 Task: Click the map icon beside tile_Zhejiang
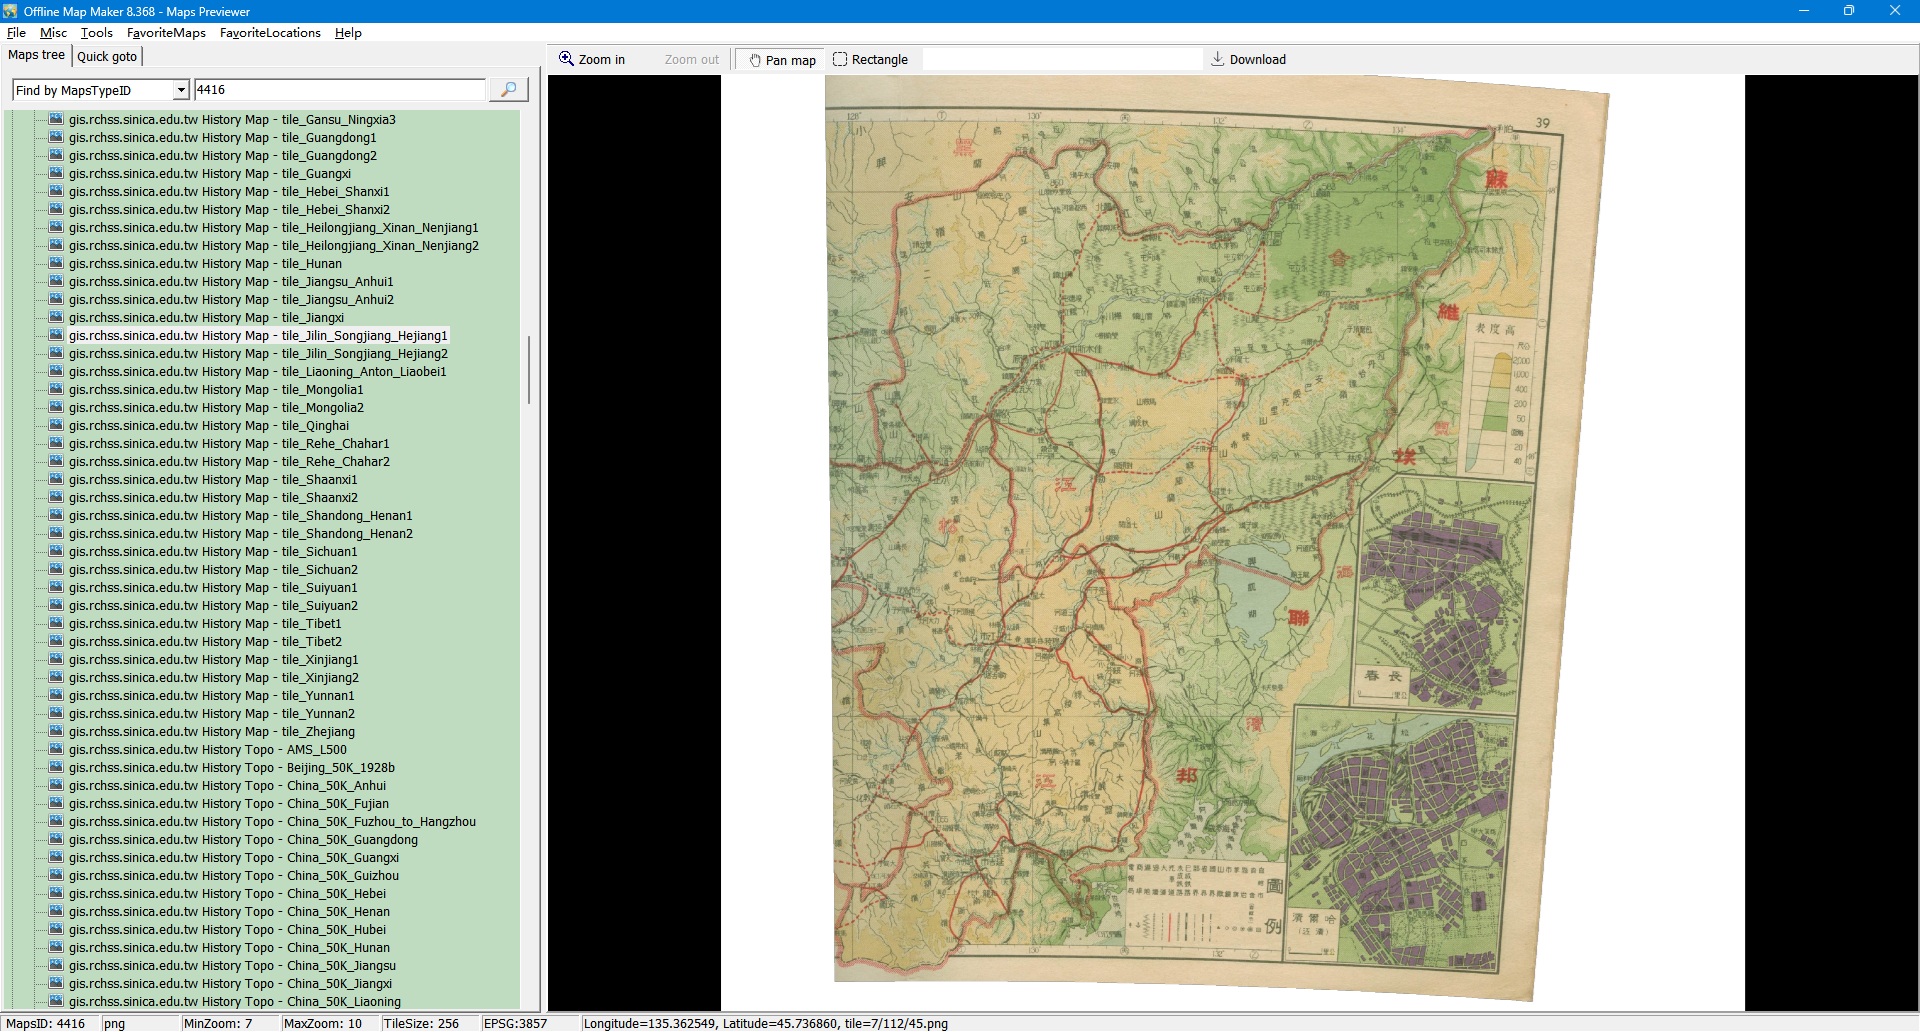pyautogui.click(x=56, y=732)
